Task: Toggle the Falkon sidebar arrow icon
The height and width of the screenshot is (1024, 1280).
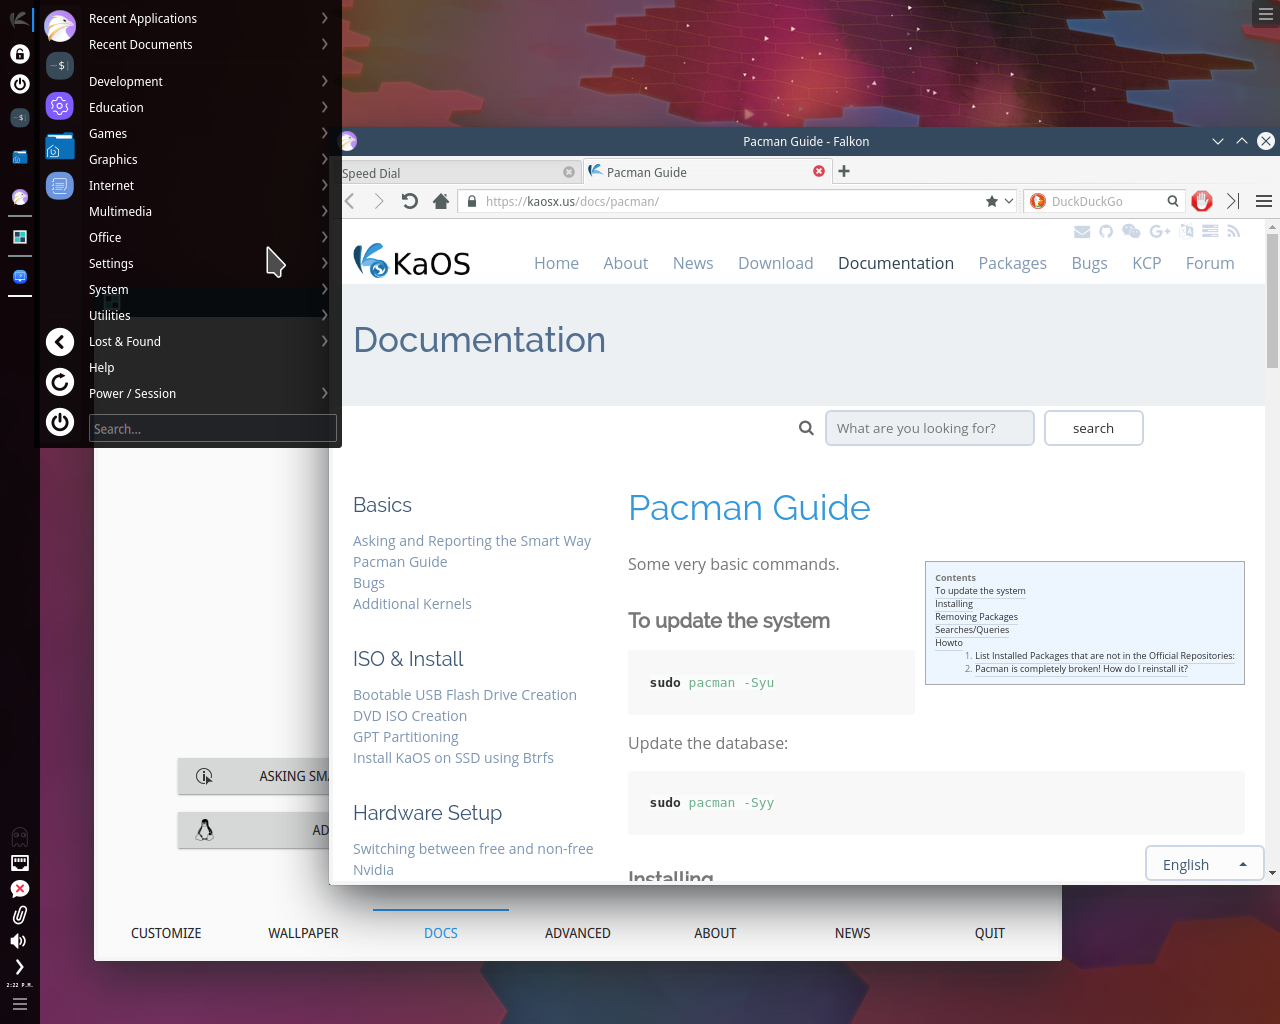Action: click(1233, 201)
